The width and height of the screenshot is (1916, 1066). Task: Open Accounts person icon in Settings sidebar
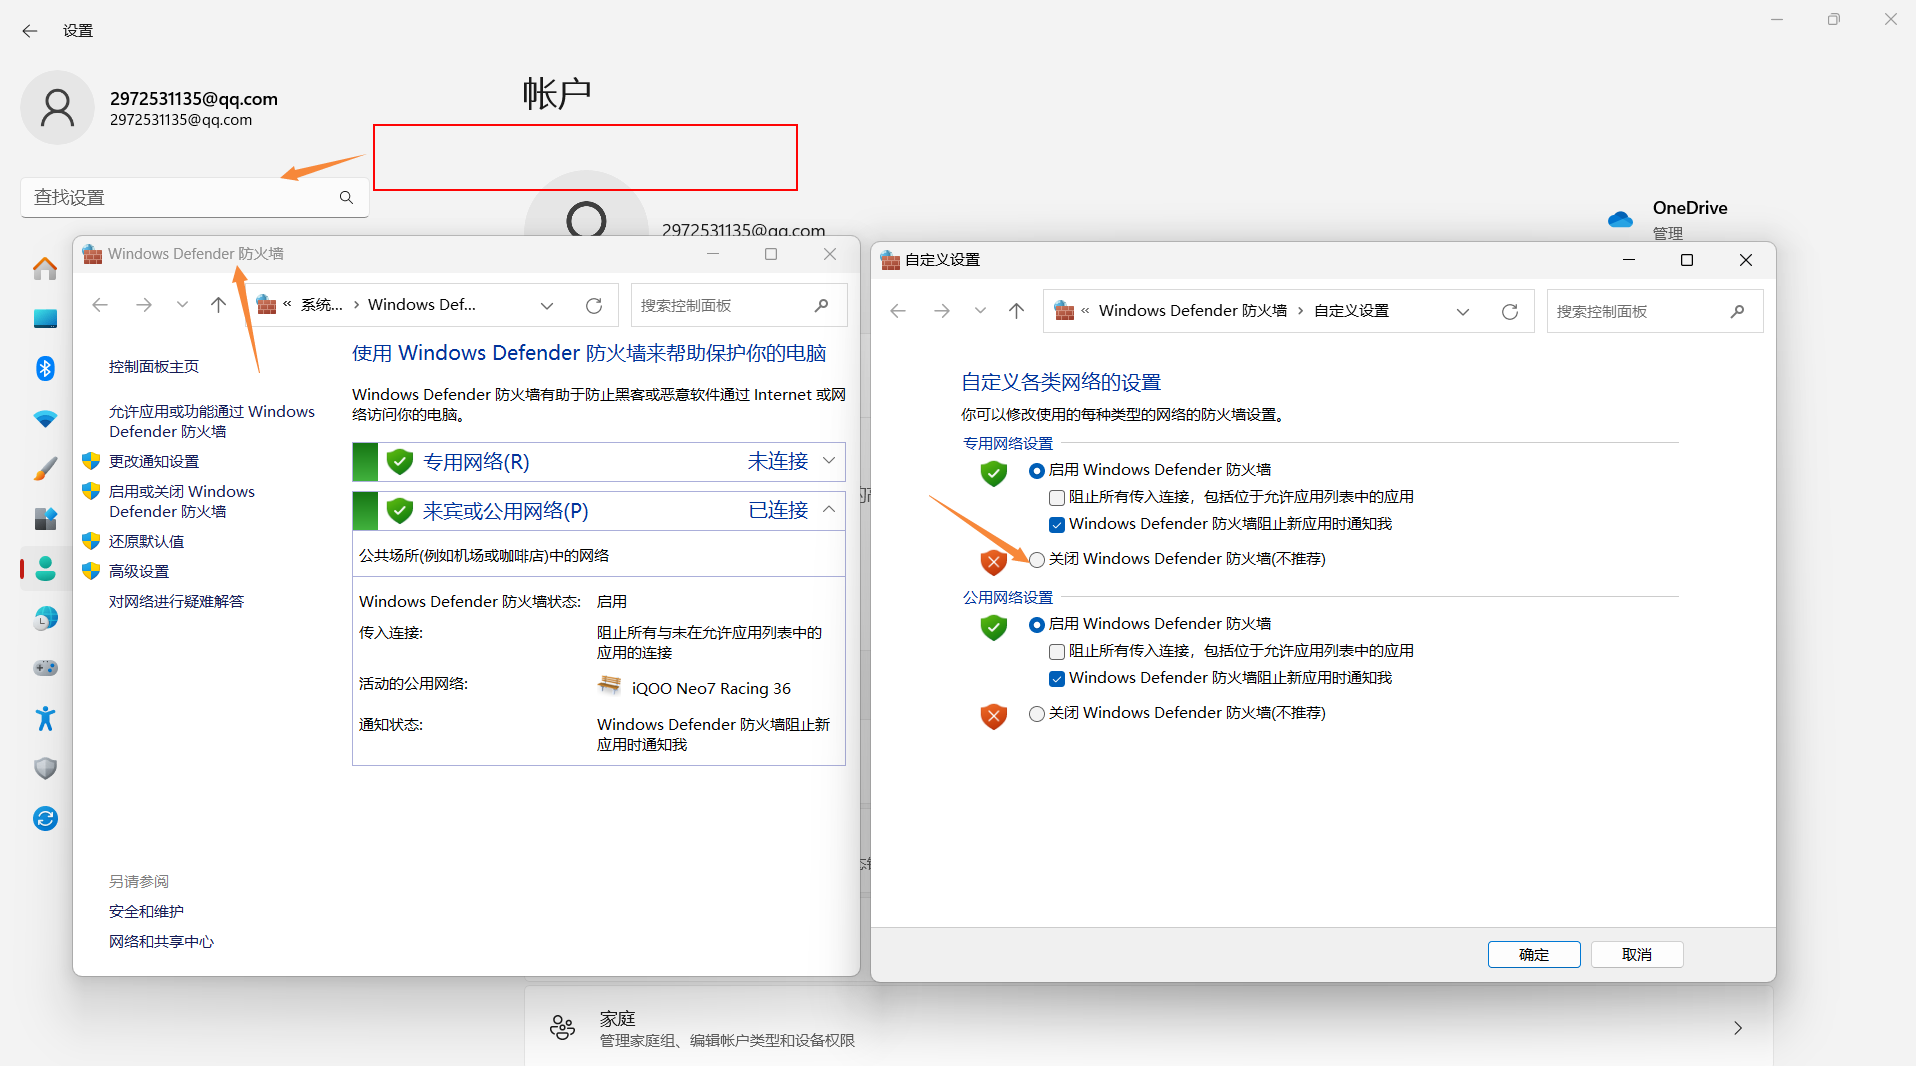pyautogui.click(x=45, y=569)
